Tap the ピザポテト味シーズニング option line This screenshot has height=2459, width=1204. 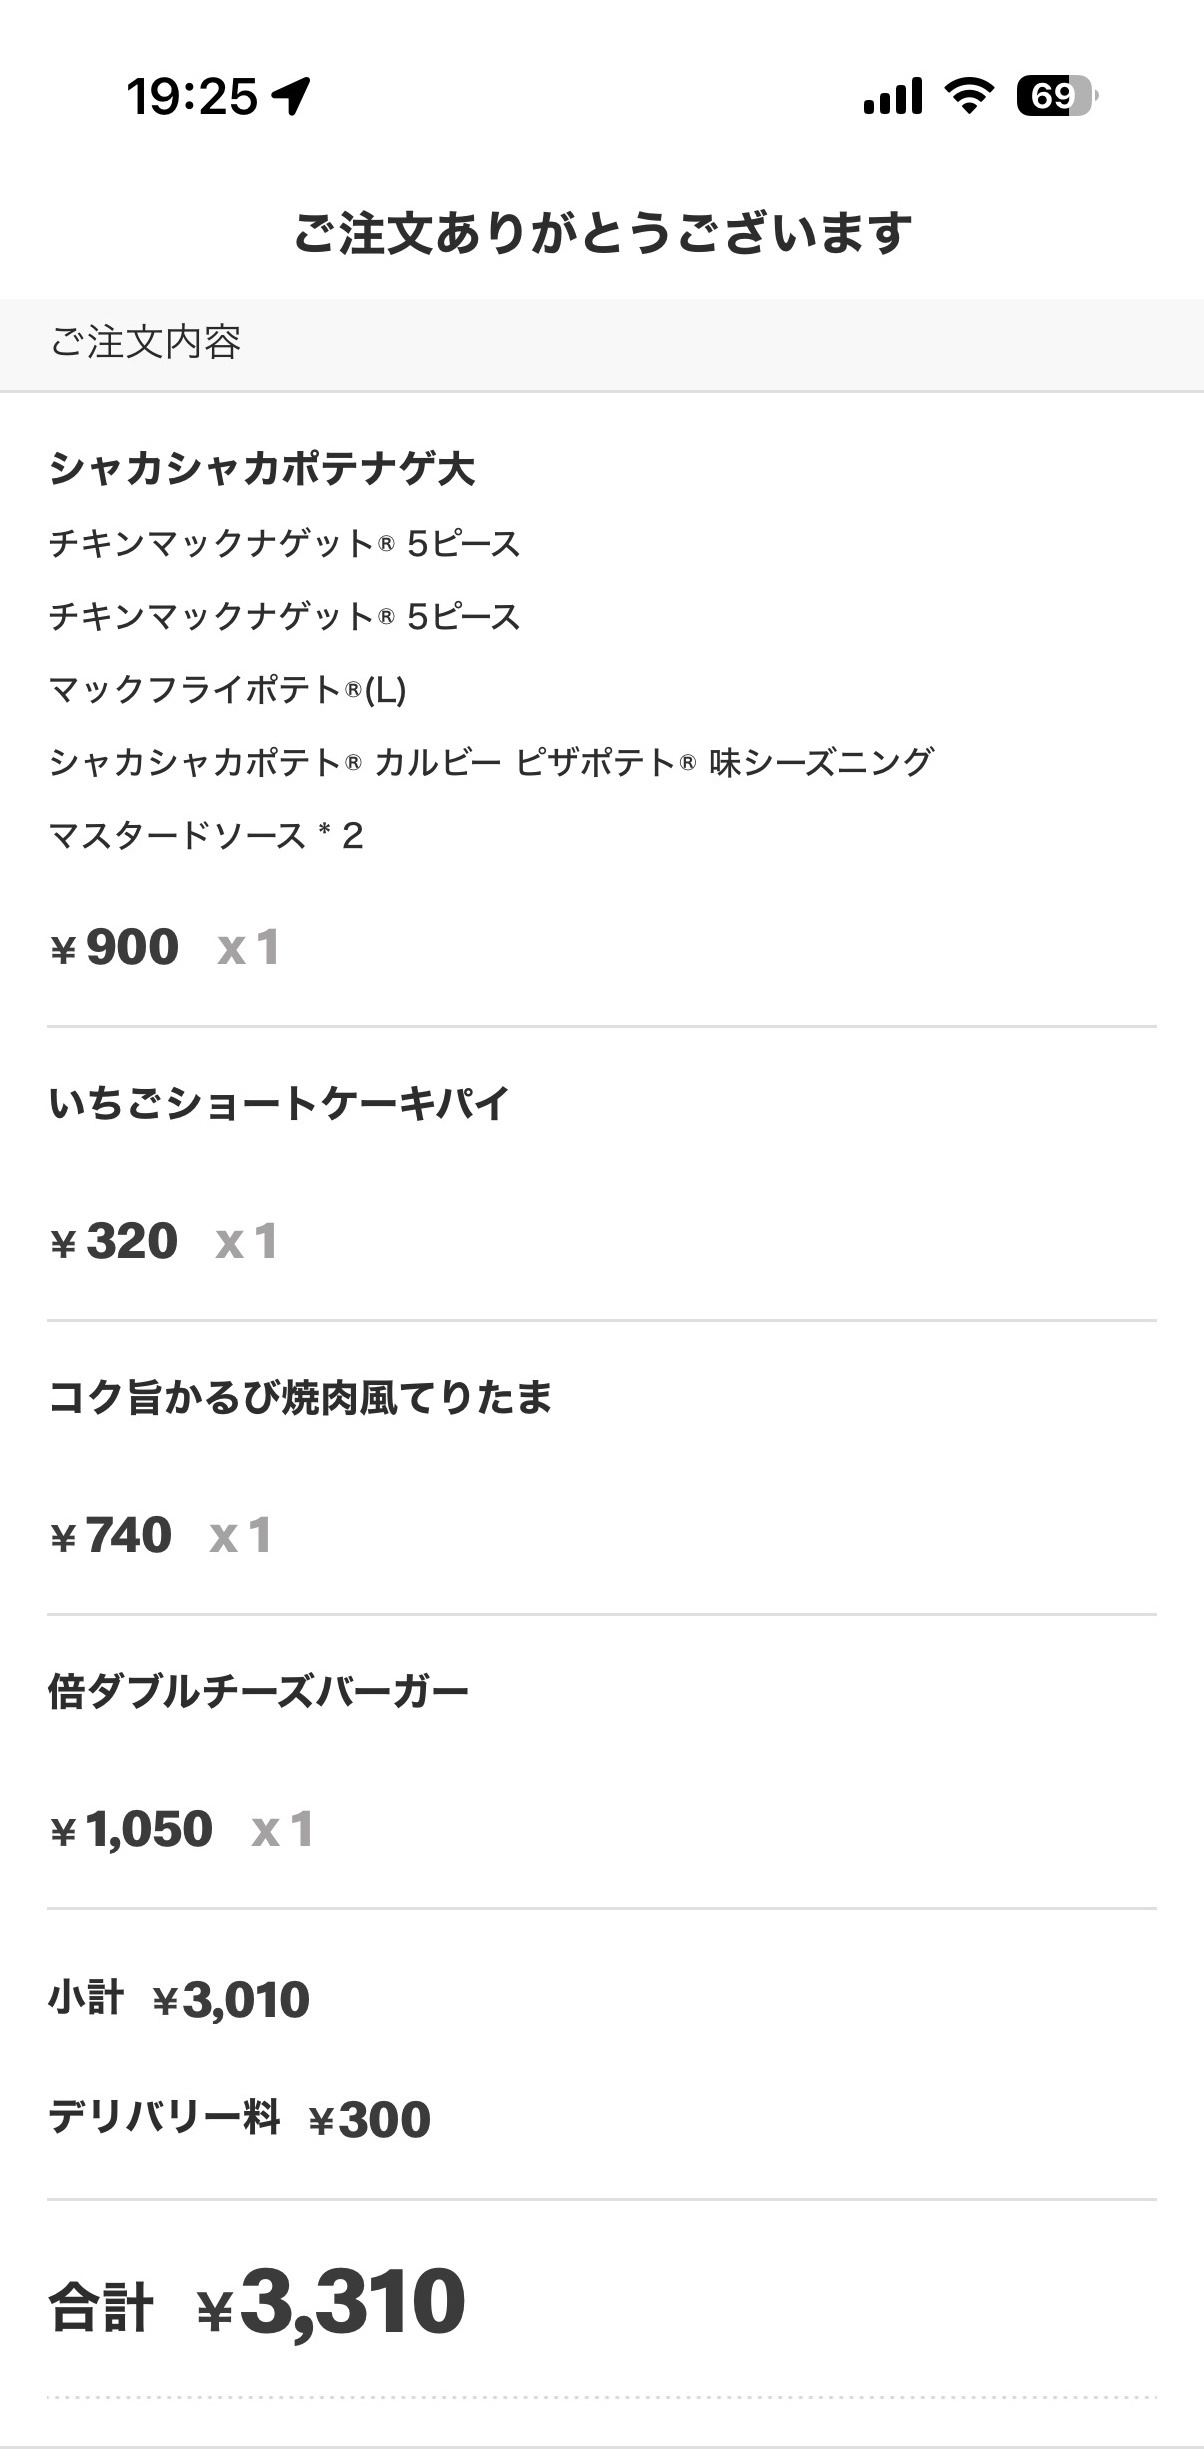click(491, 762)
